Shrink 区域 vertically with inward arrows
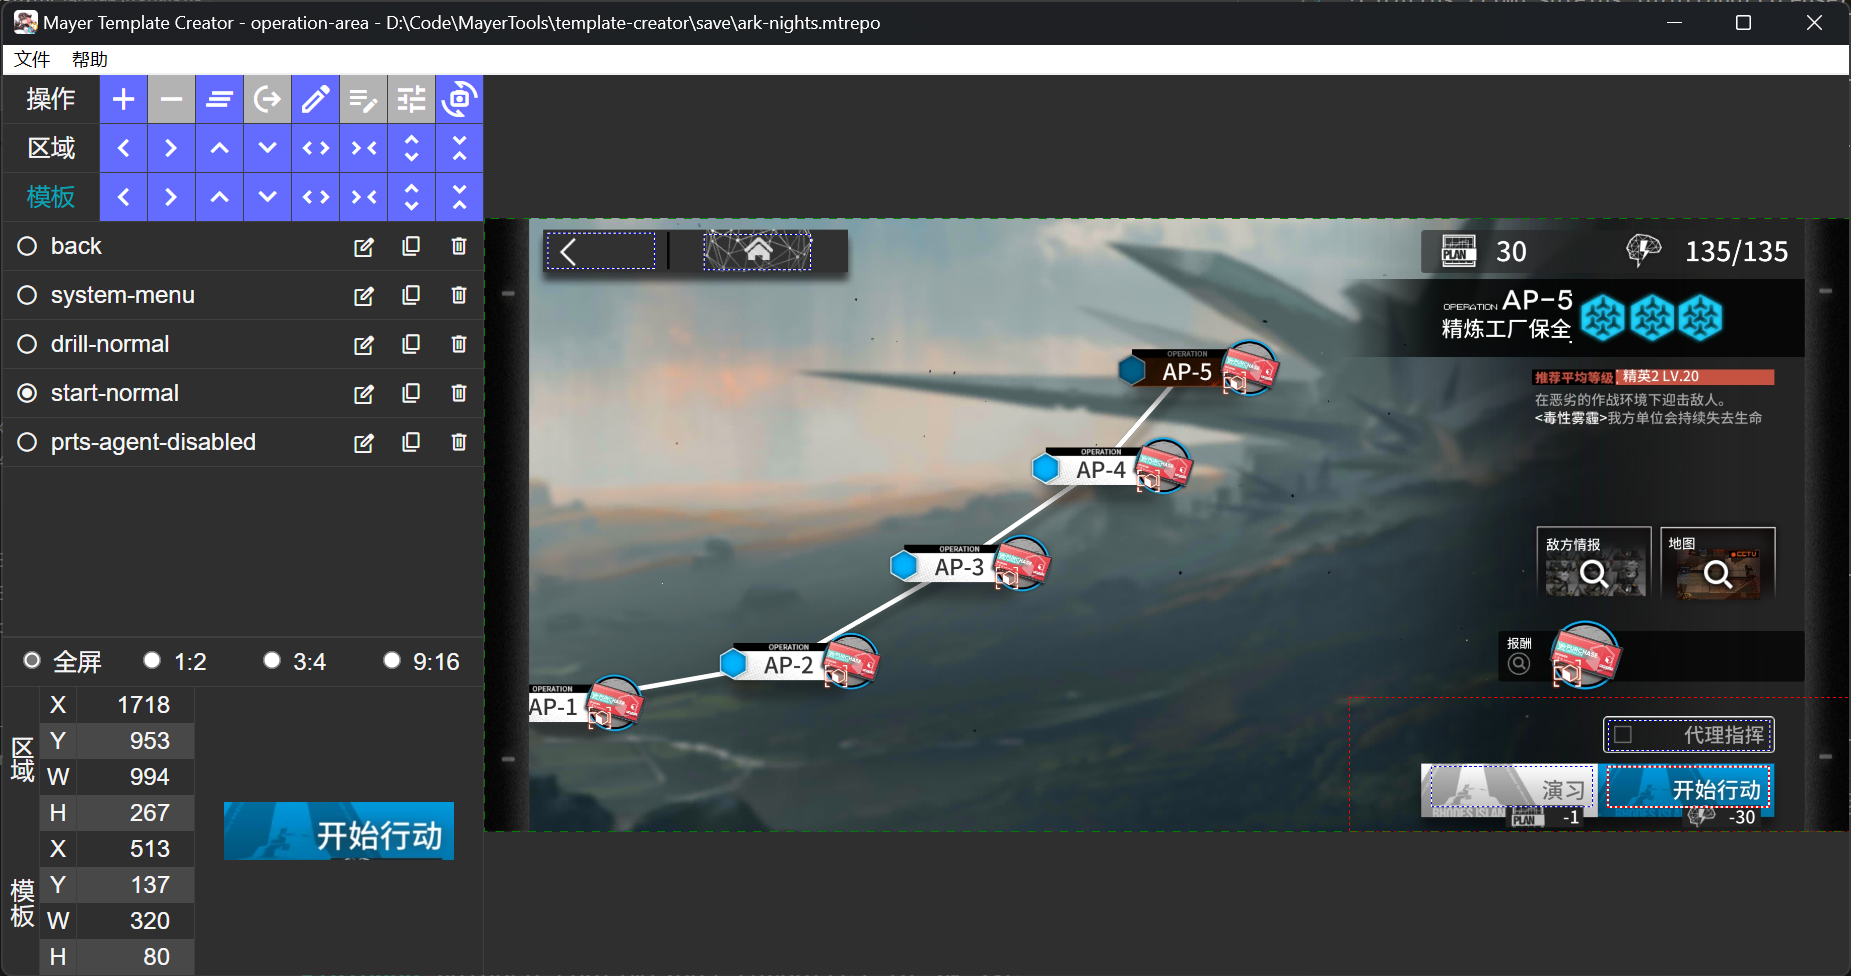The width and height of the screenshot is (1851, 976). (460, 148)
